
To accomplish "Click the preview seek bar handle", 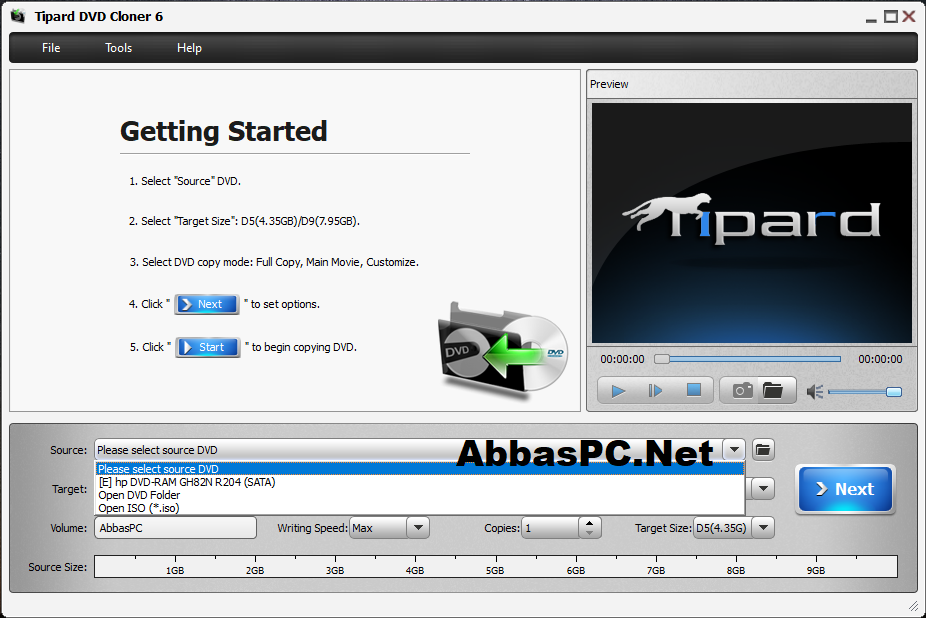I will [x=662, y=359].
